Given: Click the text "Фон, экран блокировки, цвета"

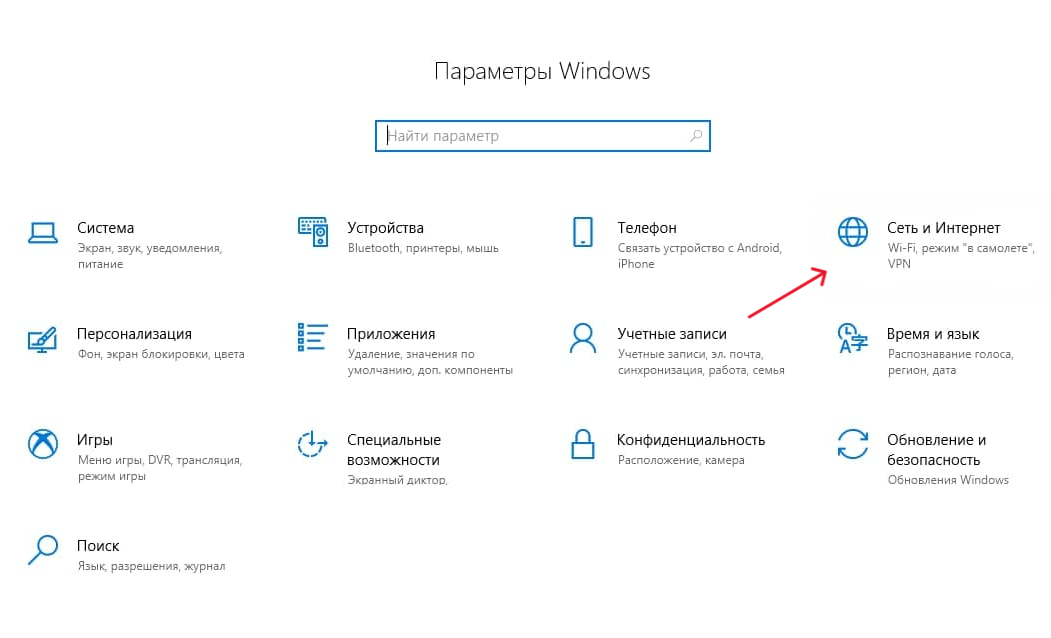Looking at the screenshot, I should (x=161, y=354).
